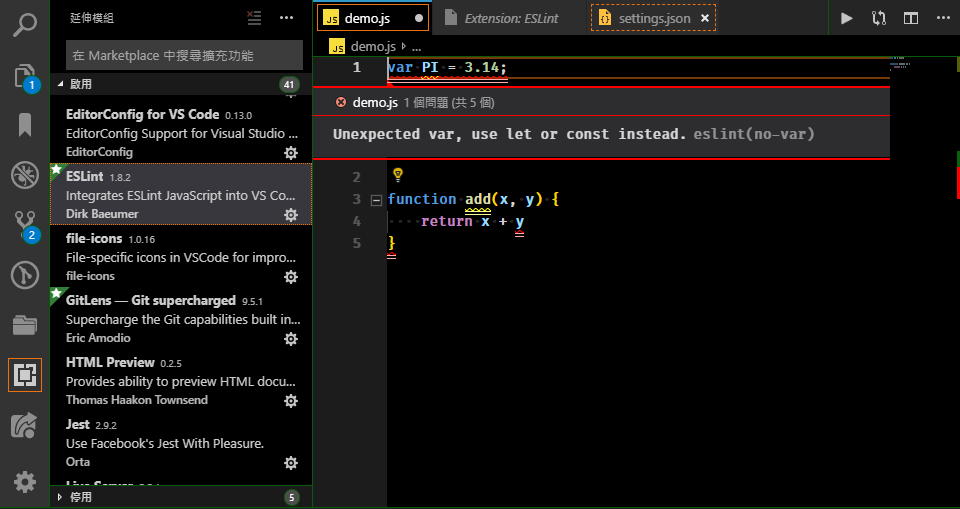The width and height of the screenshot is (960, 509).
Task: Open the Explorer files view icon
Action: (24, 76)
